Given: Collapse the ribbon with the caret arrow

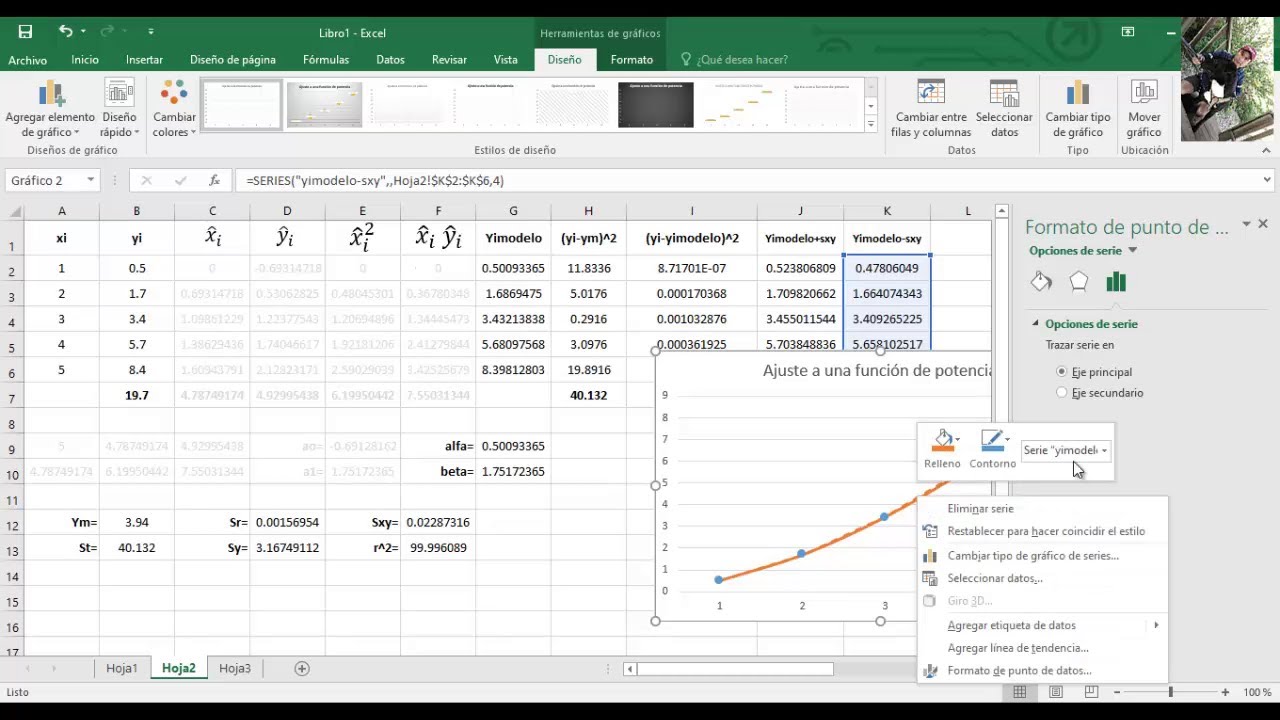Looking at the screenshot, I should point(1266,150).
